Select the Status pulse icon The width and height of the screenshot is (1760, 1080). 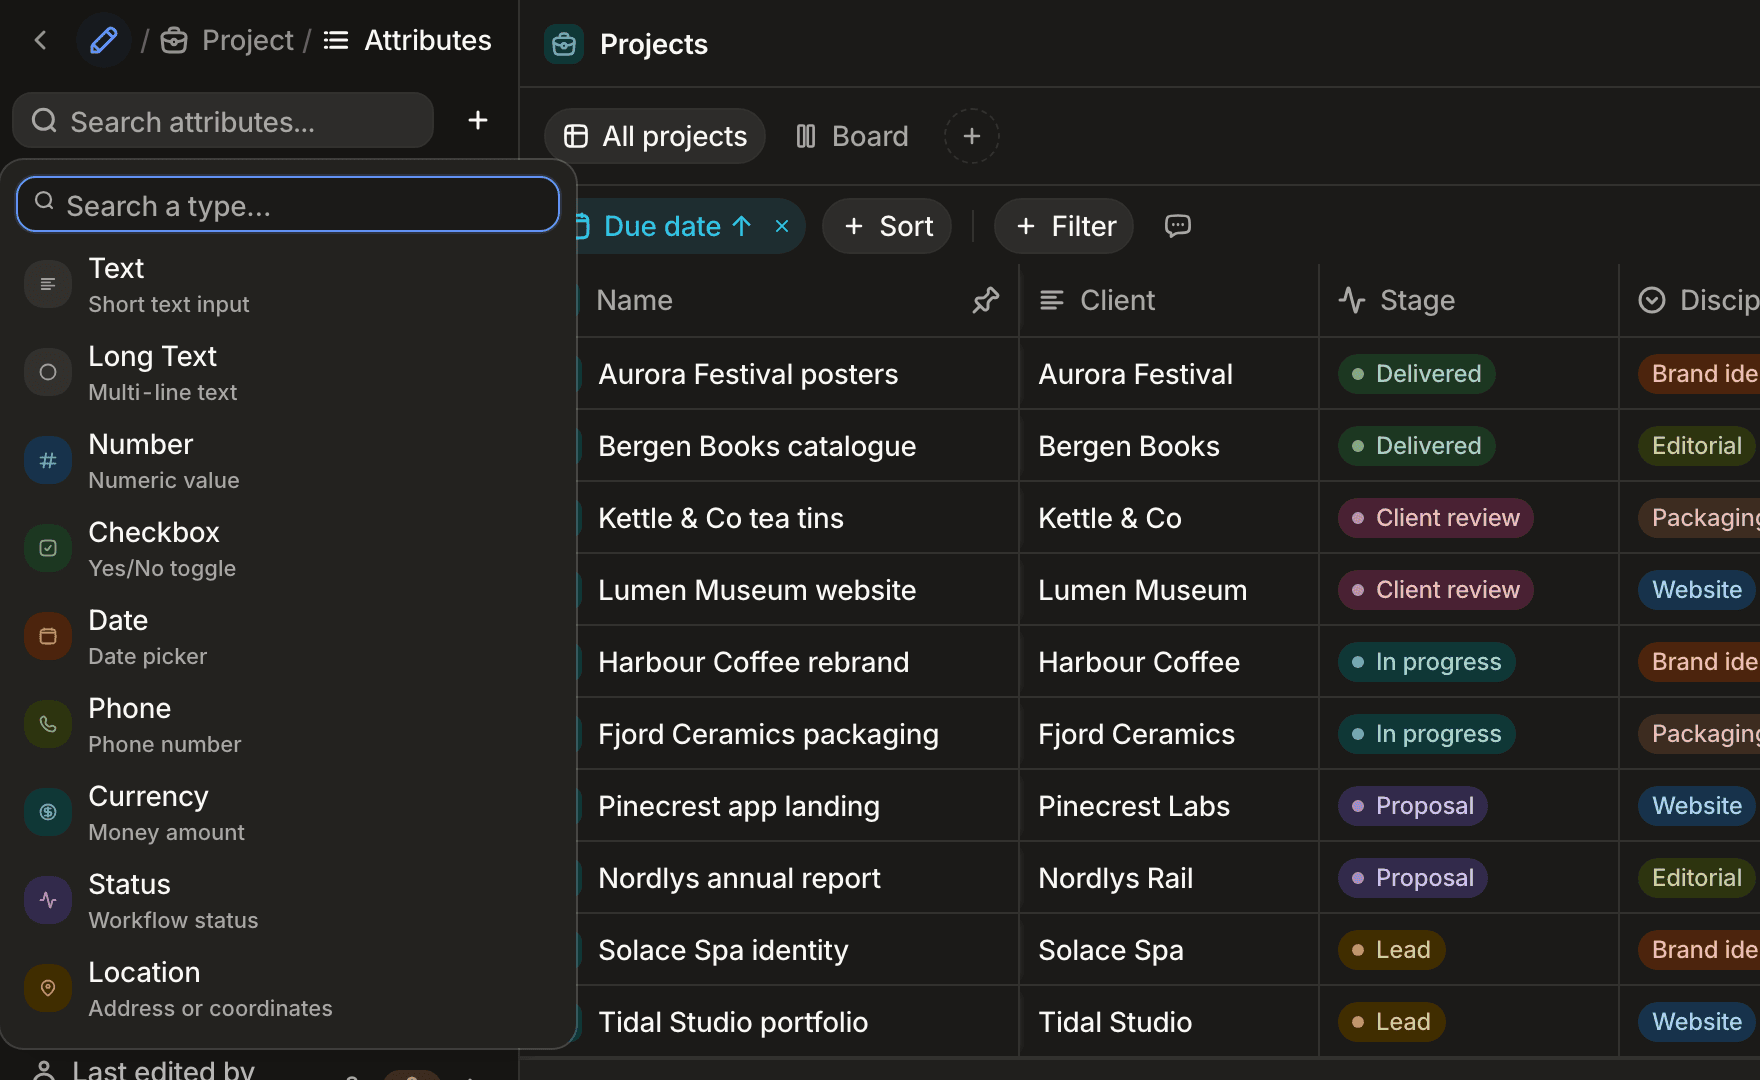coord(48,901)
